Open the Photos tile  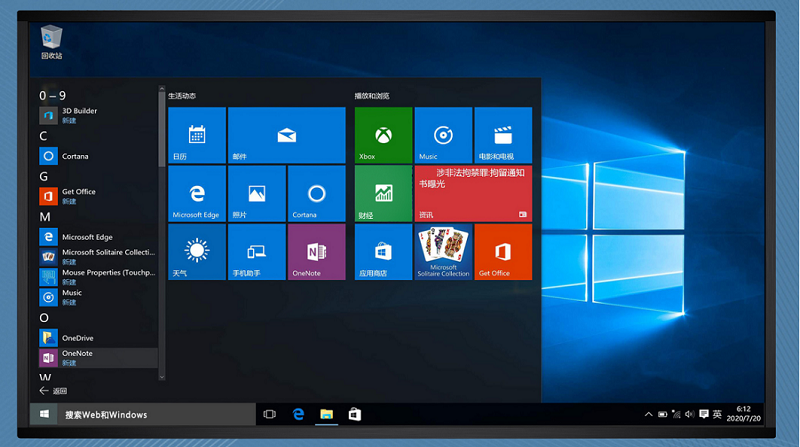257,193
